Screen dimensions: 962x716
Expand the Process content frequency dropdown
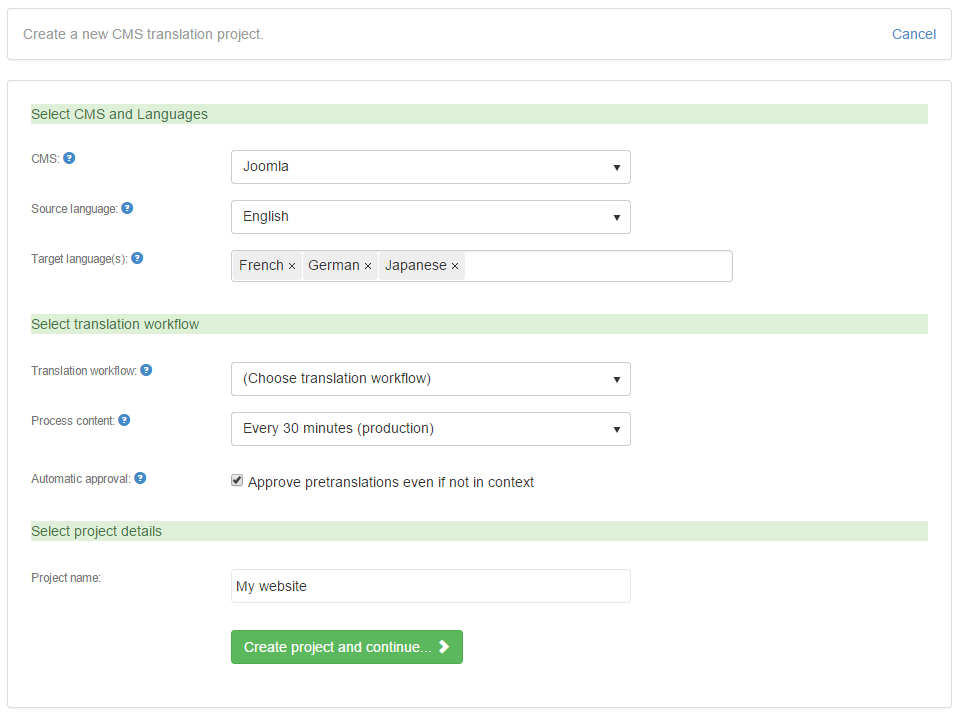click(430, 429)
